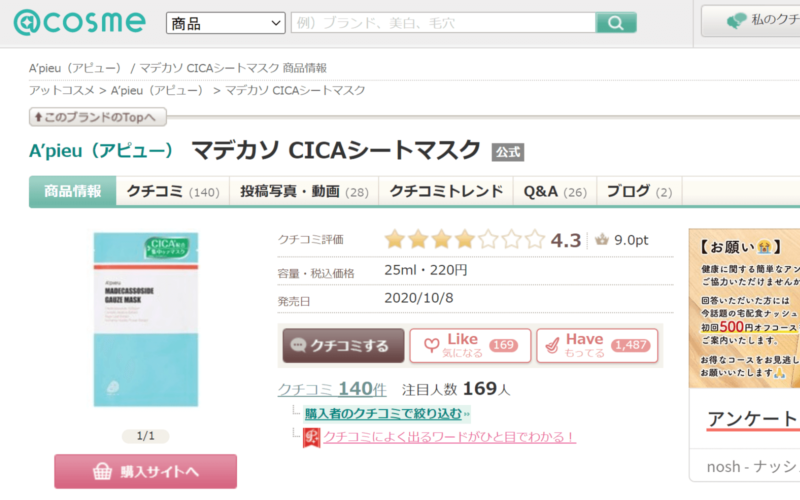Screen dimensions: 800x500
Task: Click the お願い survey banner
Action: [x=744, y=308]
